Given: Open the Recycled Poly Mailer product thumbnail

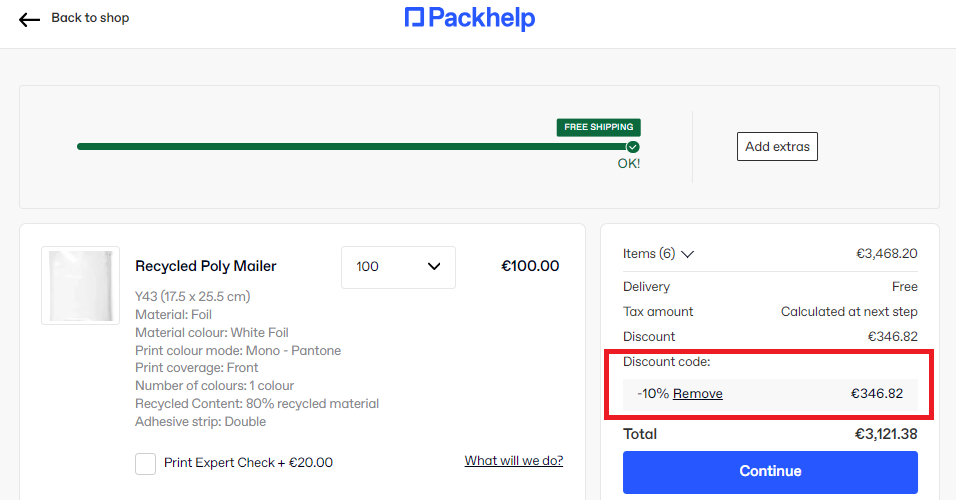Looking at the screenshot, I should pos(80,285).
